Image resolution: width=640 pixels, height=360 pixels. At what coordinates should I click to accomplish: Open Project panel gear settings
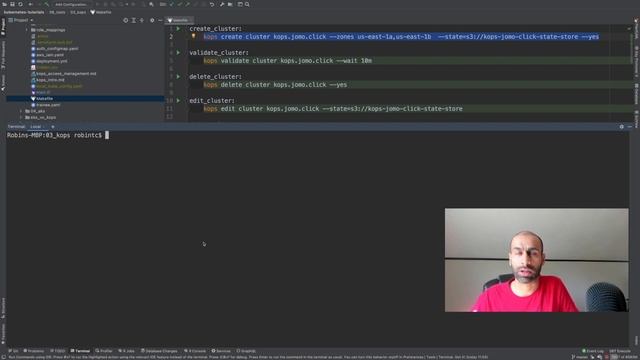[152, 20]
